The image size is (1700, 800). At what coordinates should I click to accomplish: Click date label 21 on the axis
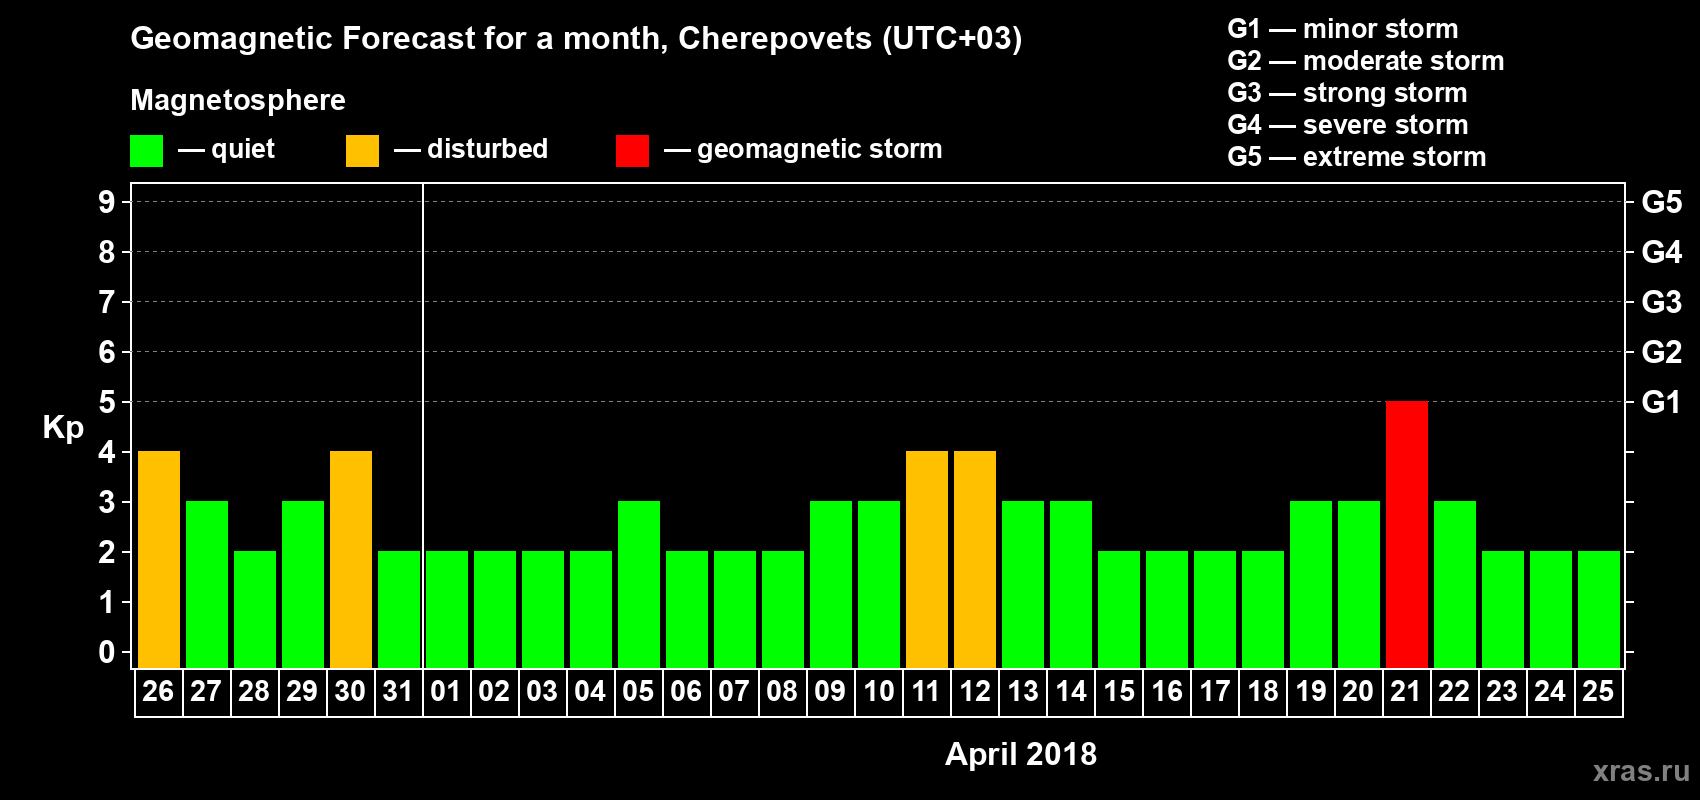1406,691
